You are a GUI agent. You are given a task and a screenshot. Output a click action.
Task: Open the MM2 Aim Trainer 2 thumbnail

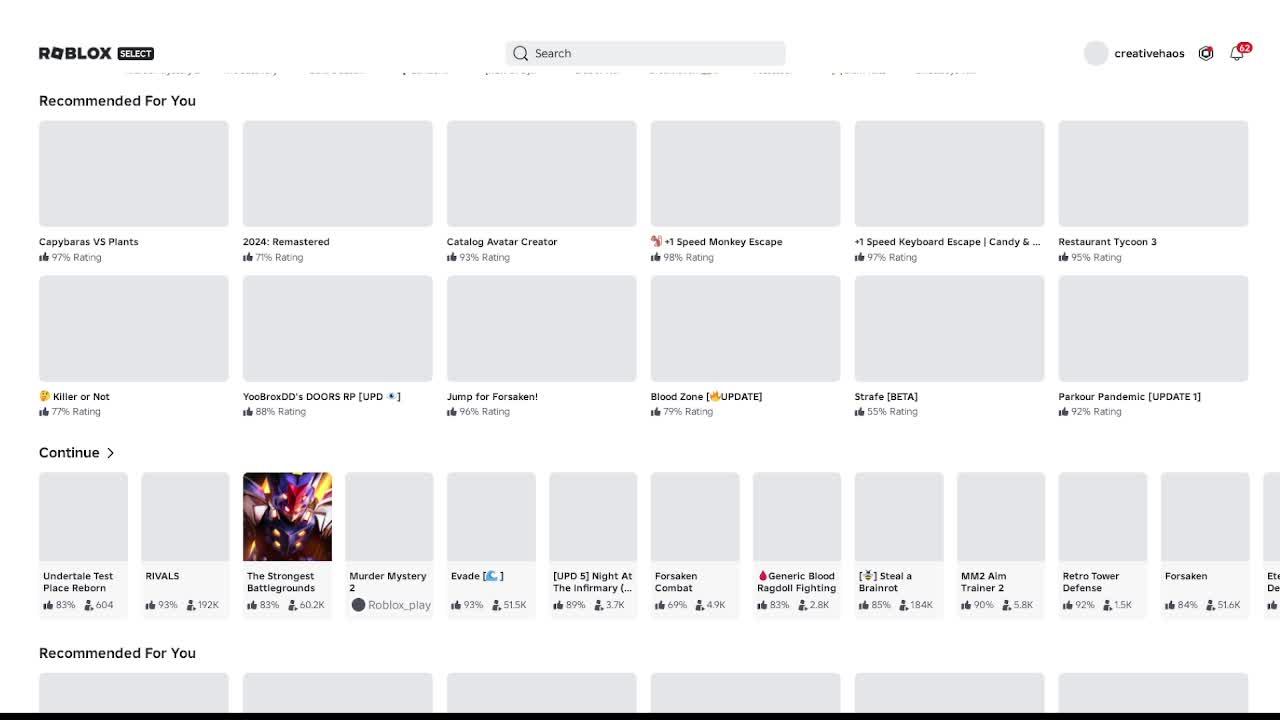click(x=1001, y=517)
